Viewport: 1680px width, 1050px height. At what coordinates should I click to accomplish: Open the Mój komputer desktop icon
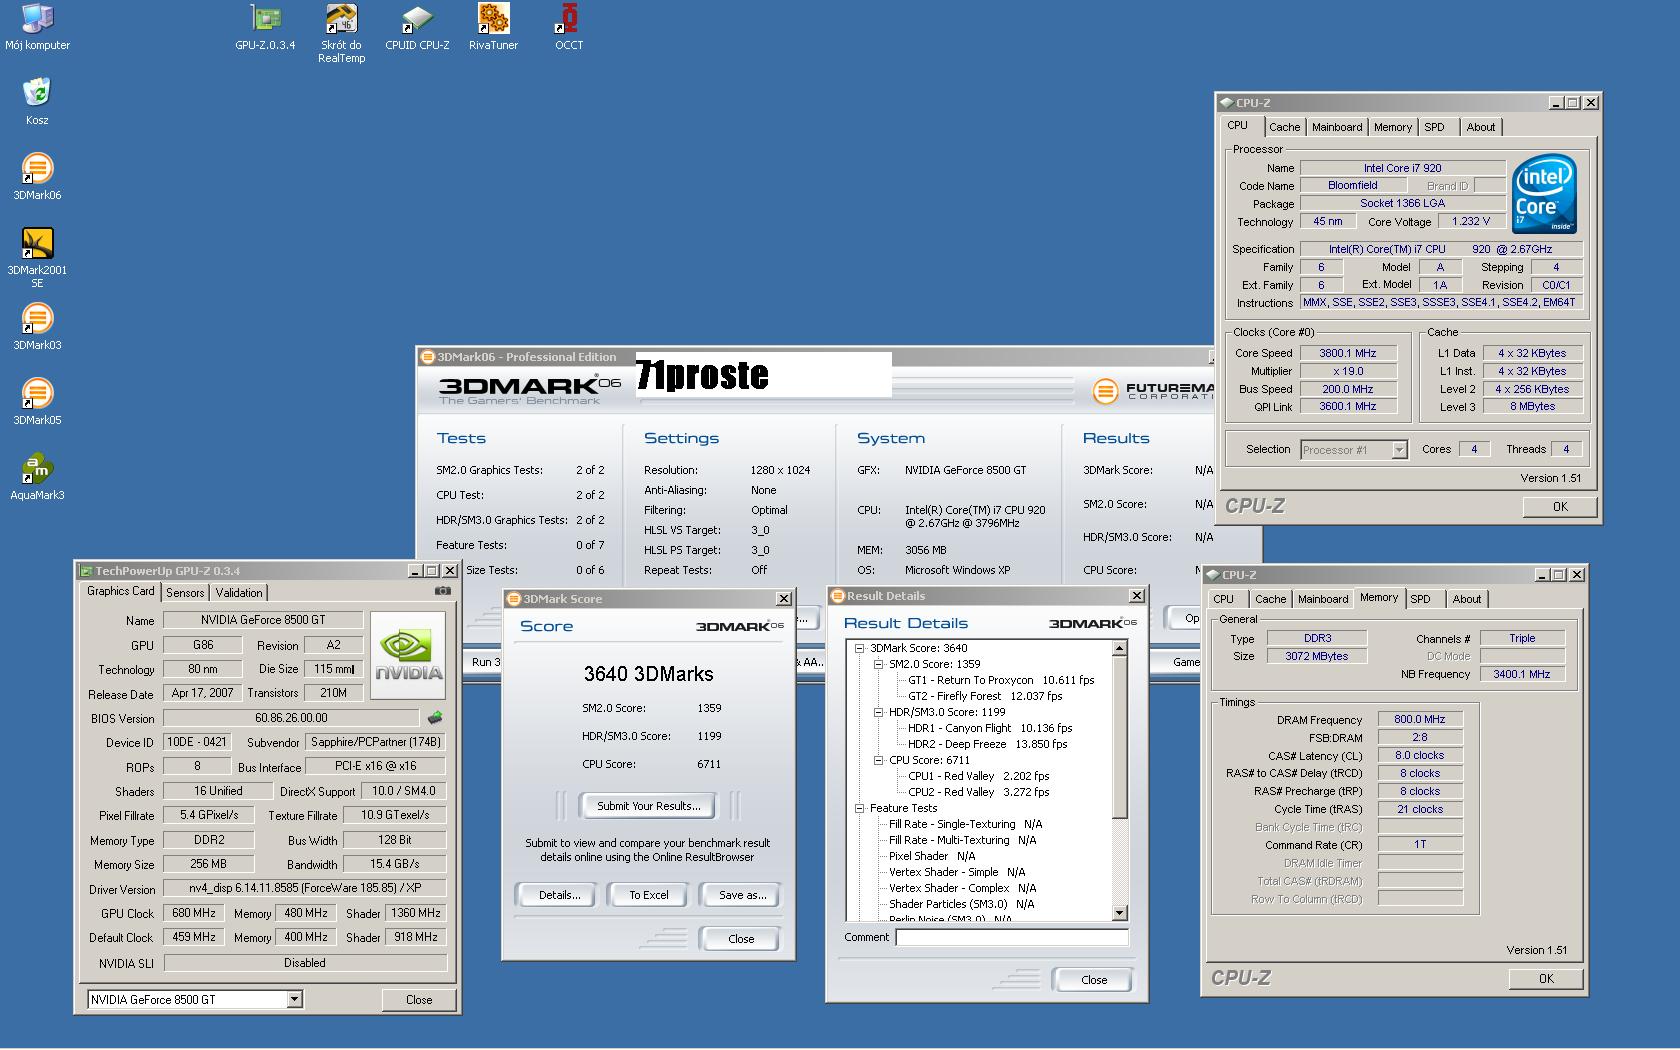[37, 26]
